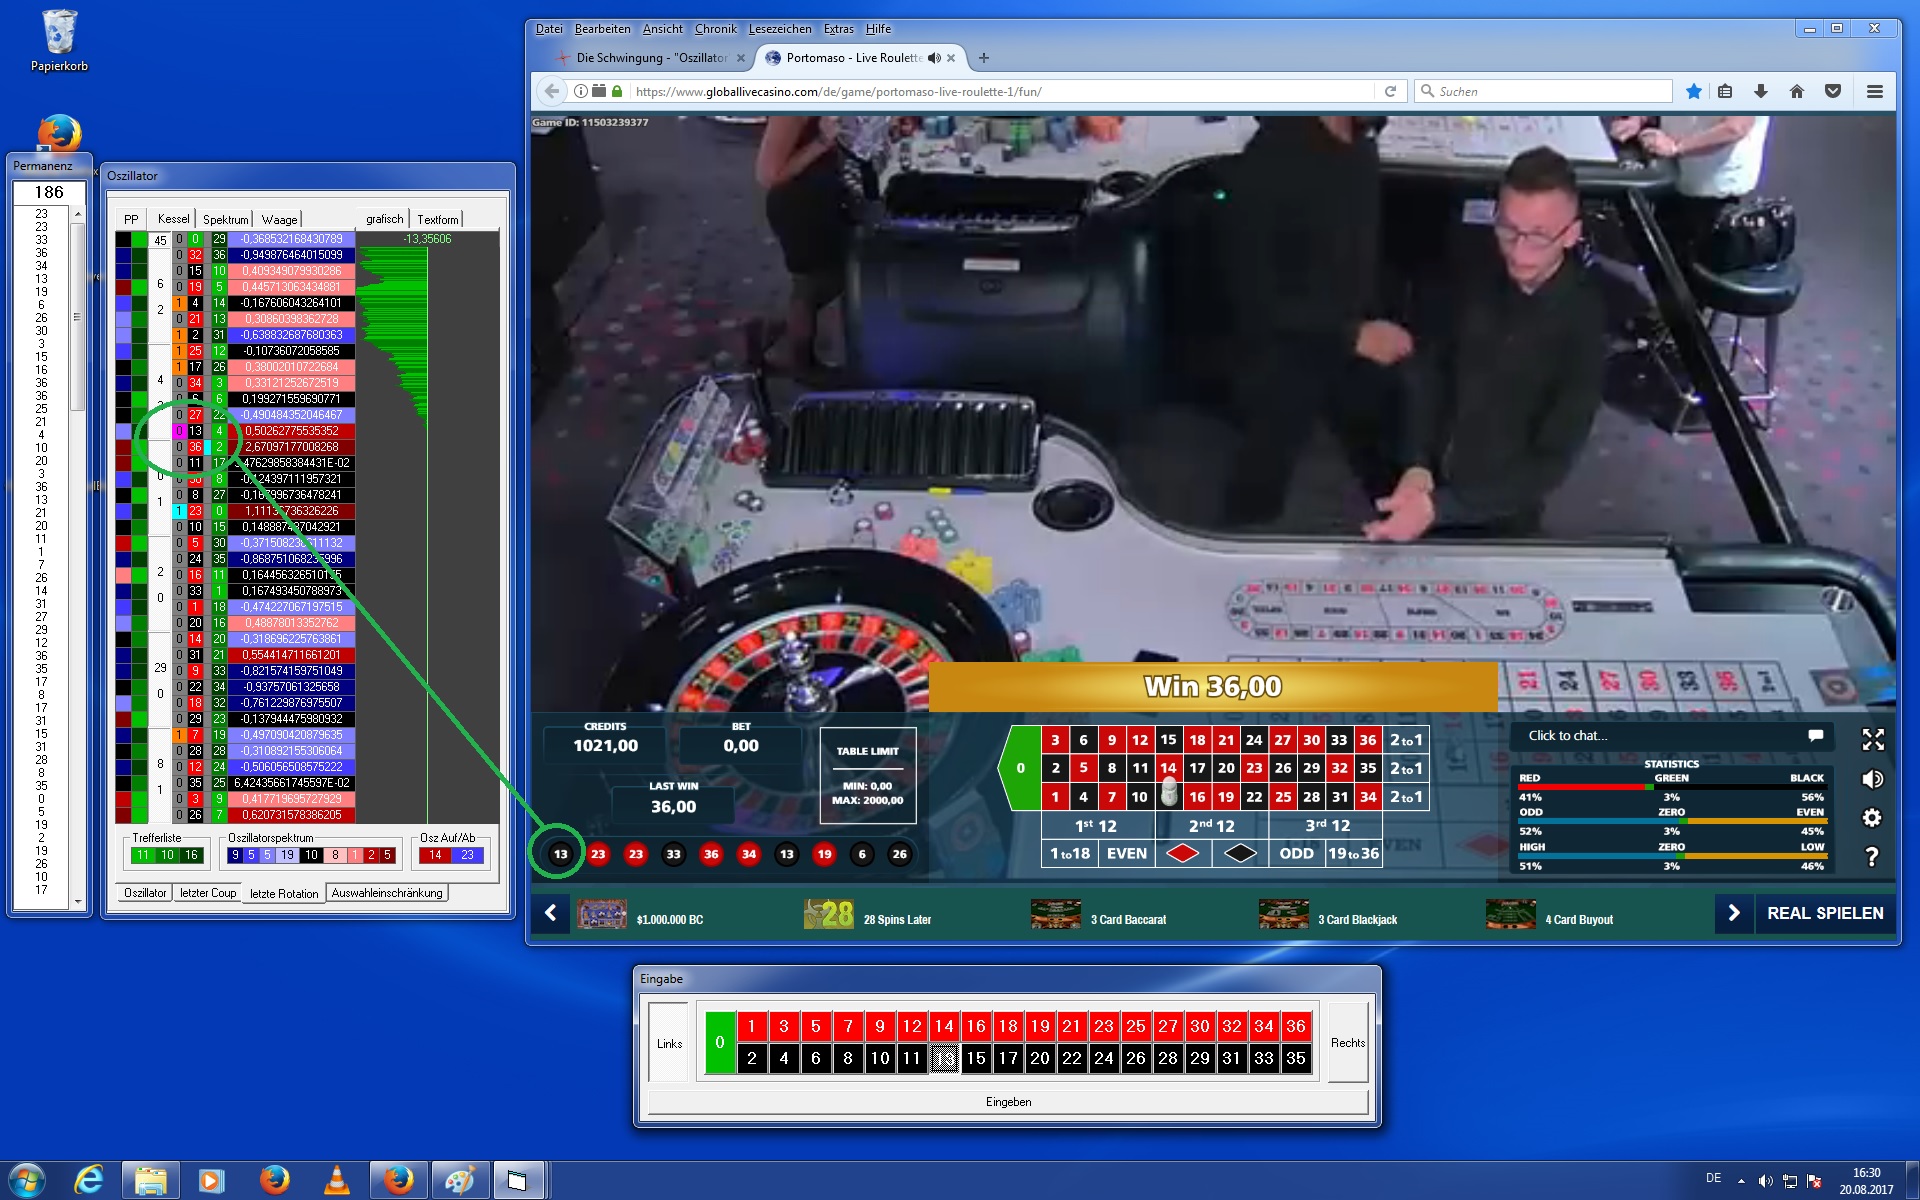Click REAL SPIELEN button
The width and height of the screenshot is (1920, 1200).
[x=1825, y=913]
